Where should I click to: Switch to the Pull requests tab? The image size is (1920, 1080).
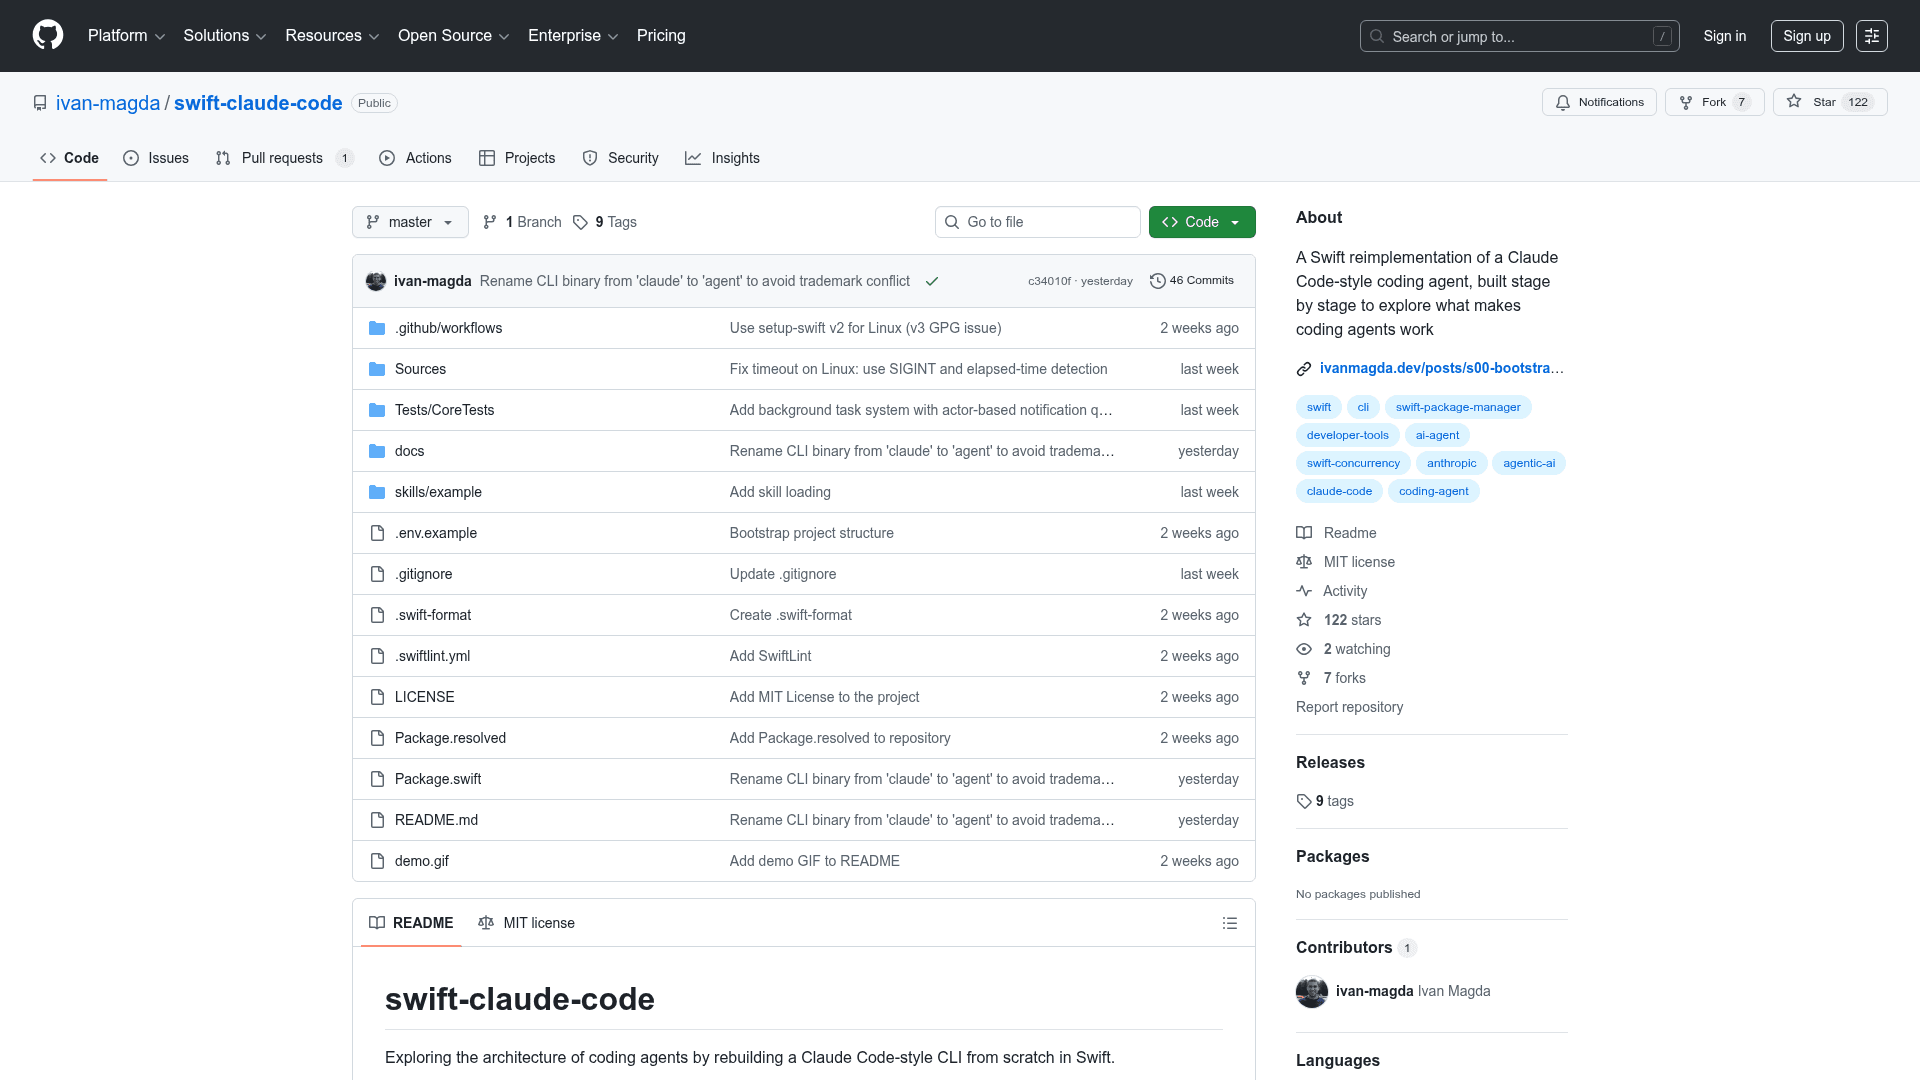(283, 158)
